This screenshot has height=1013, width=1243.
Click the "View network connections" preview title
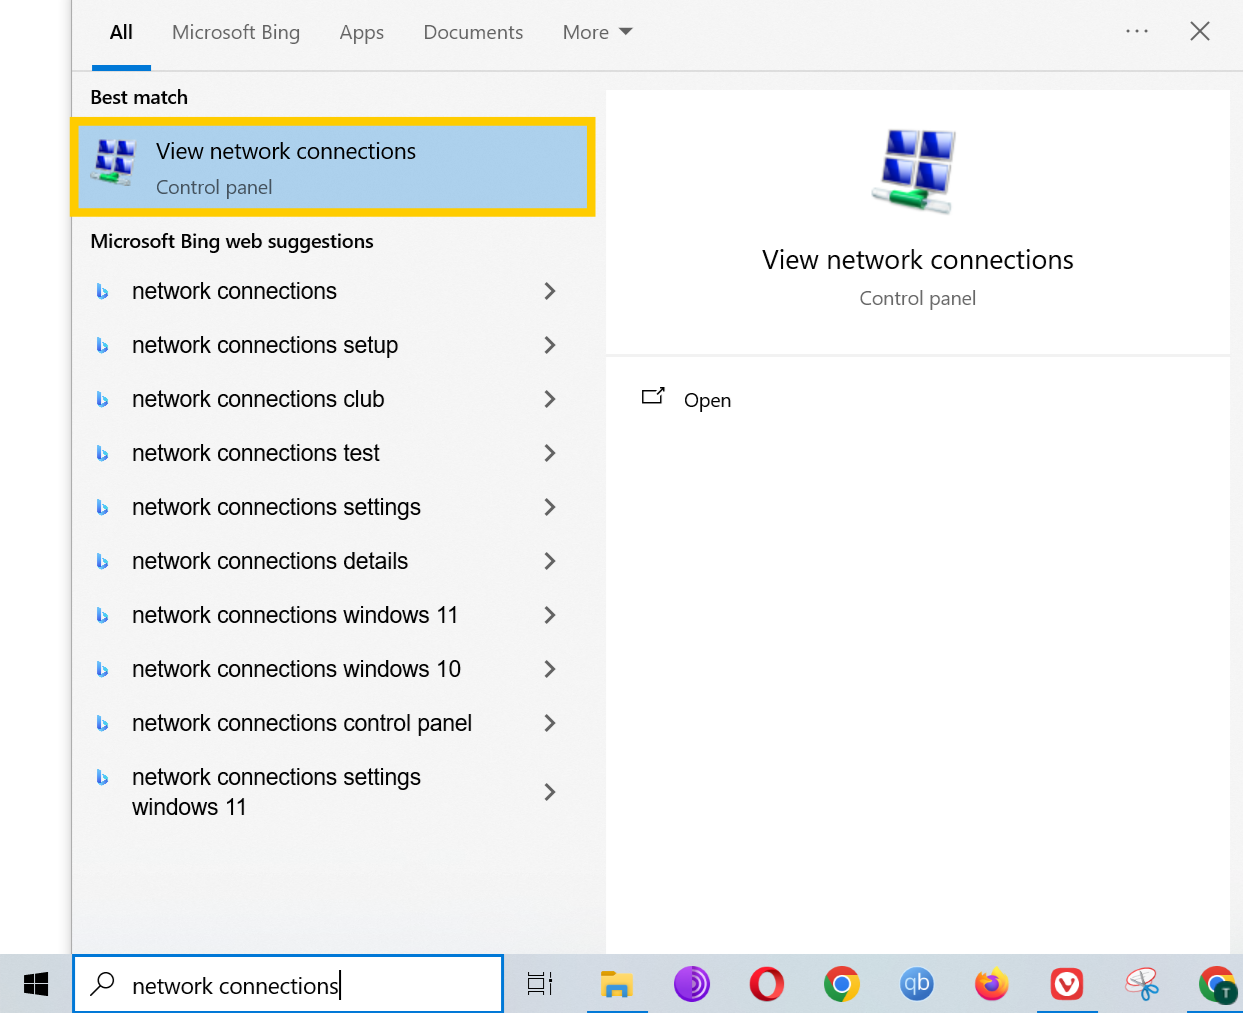click(x=917, y=260)
